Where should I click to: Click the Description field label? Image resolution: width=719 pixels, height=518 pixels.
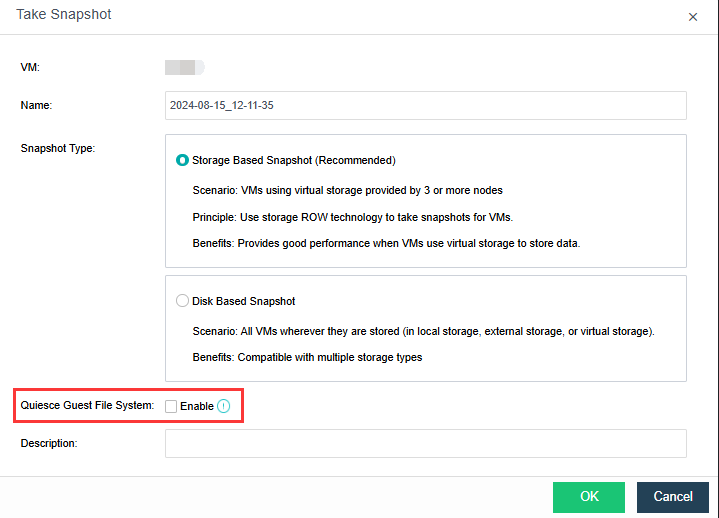pos(49,443)
